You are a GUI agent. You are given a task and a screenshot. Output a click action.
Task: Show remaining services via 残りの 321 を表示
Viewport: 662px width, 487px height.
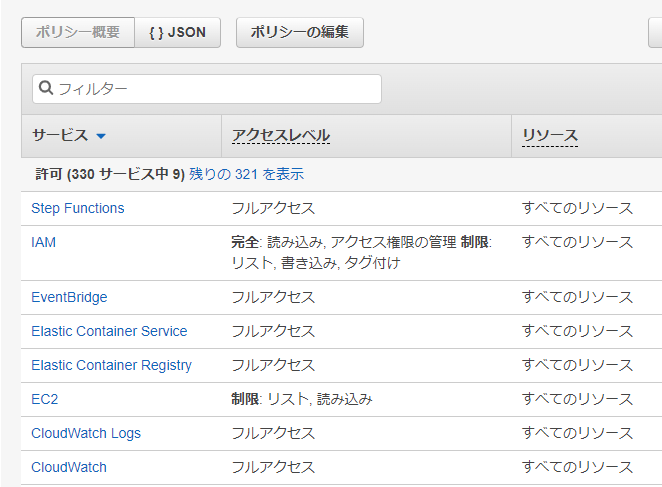247,174
